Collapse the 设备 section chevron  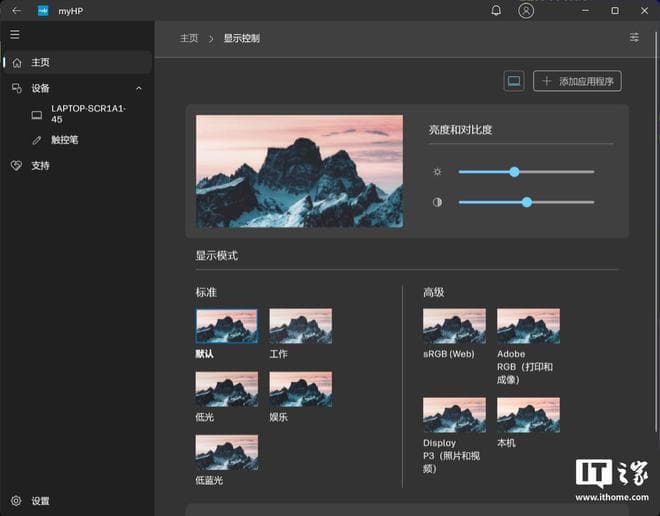point(138,88)
